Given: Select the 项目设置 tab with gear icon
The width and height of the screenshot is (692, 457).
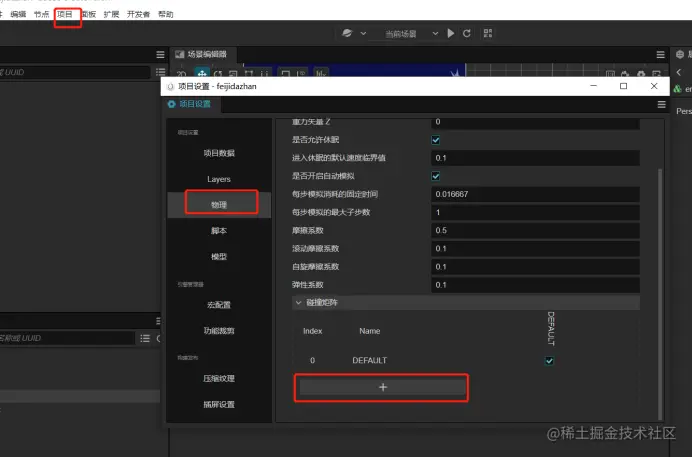Looking at the screenshot, I should coord(190,104).
